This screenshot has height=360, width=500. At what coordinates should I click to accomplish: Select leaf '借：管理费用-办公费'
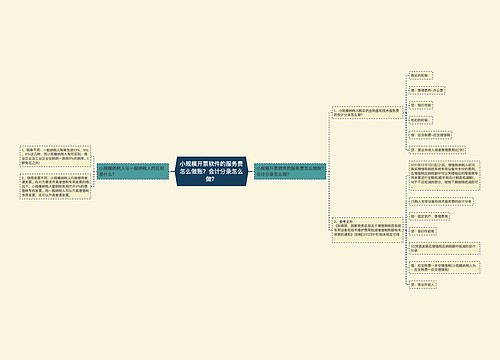427,90
